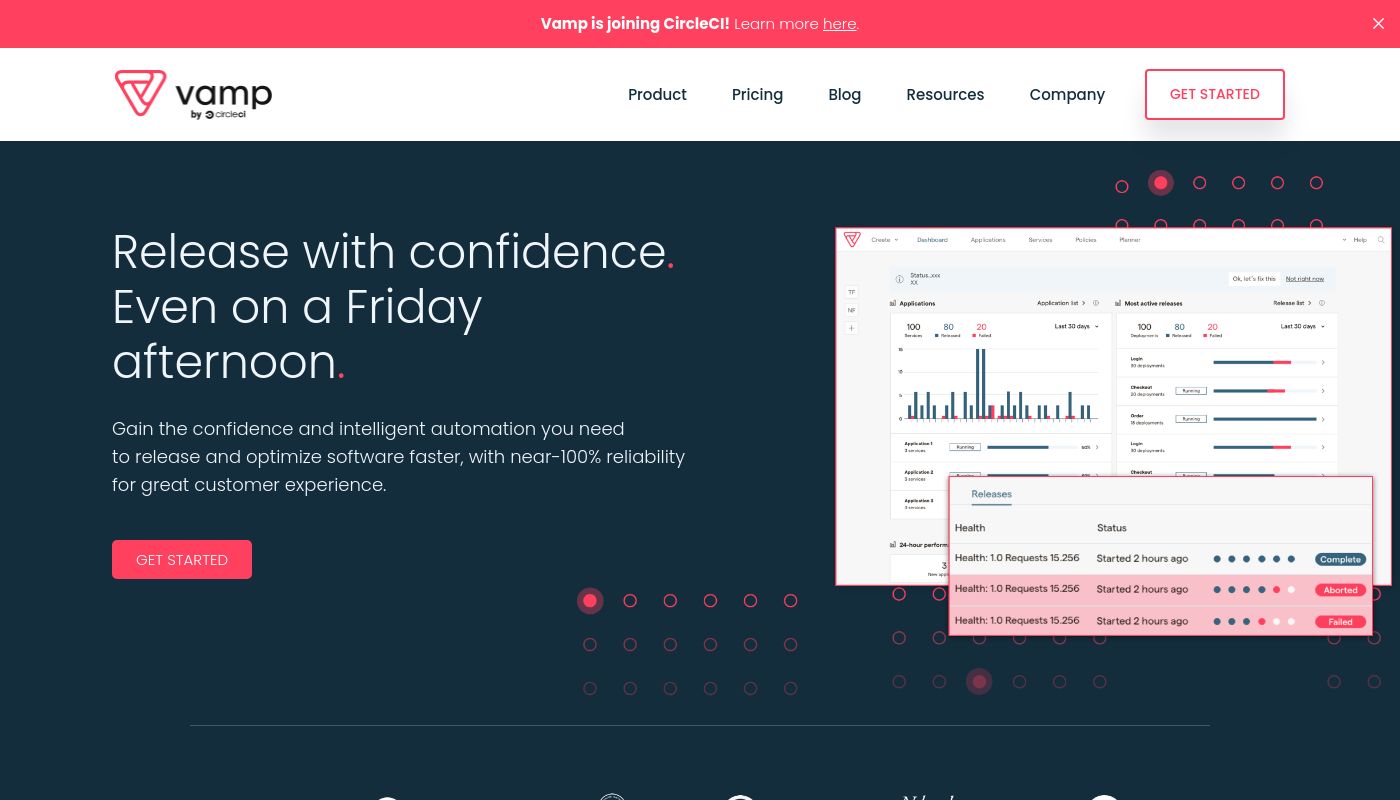Viewport: 1400px width, 800px height.
Task: Click the red GET STARTED hero button
Action: click(x=182, y=559)
